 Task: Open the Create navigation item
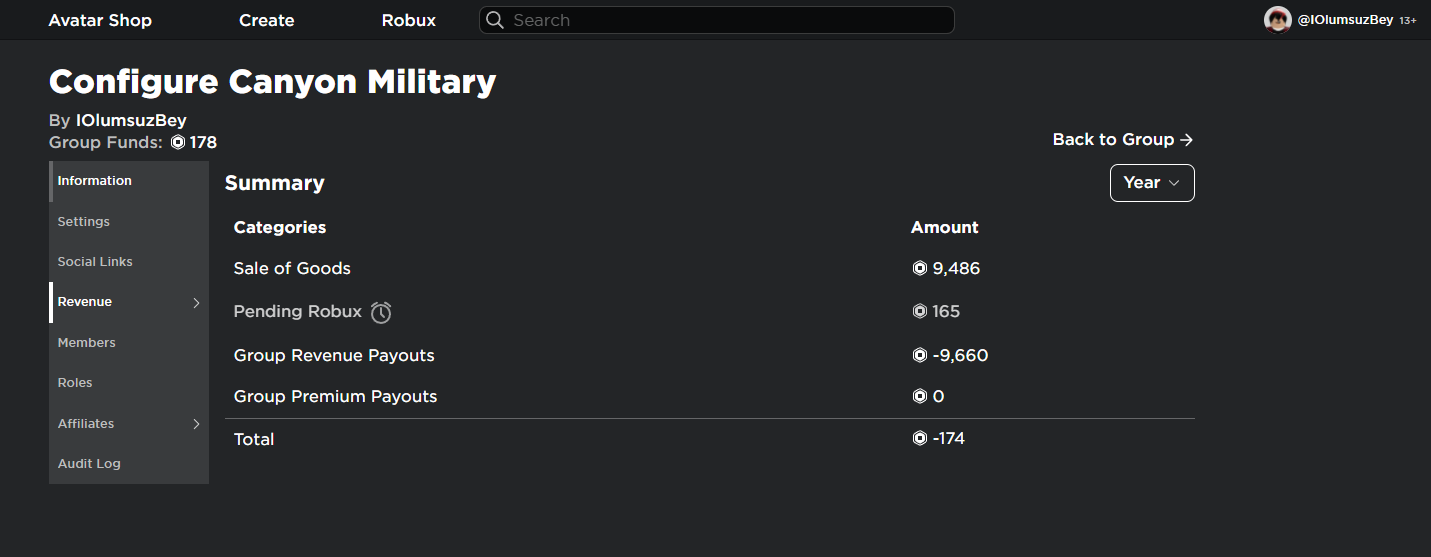267,20
